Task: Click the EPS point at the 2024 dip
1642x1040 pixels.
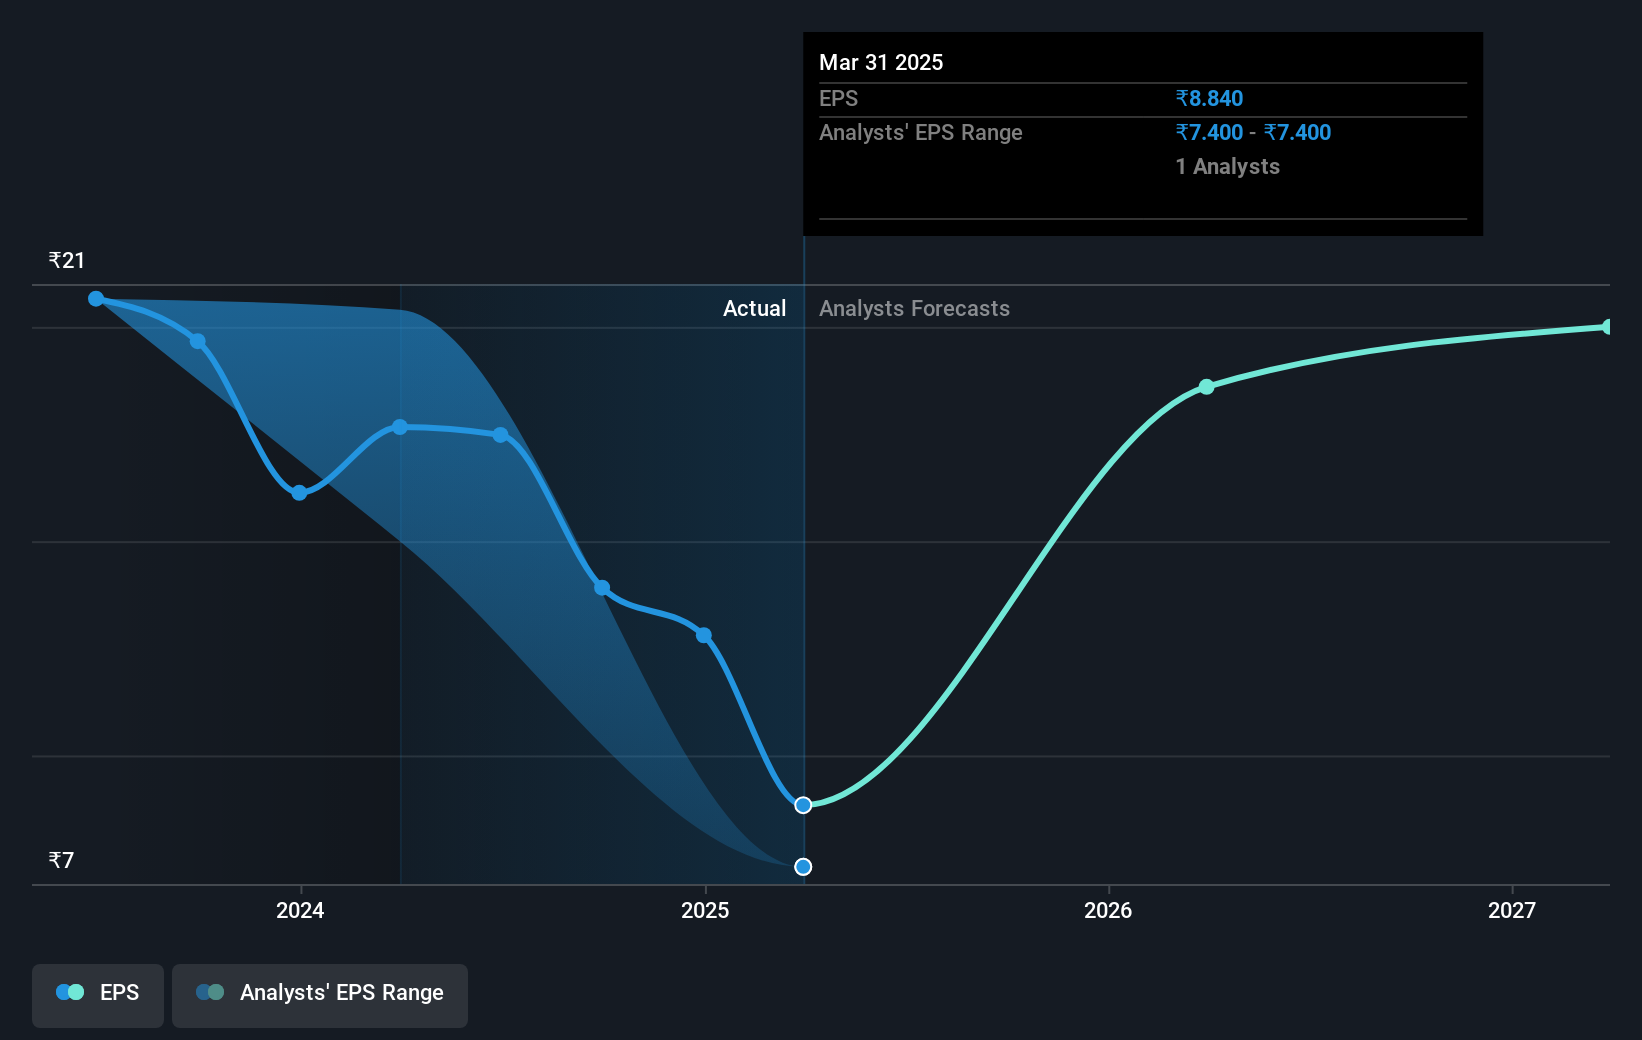Action: 299,493
